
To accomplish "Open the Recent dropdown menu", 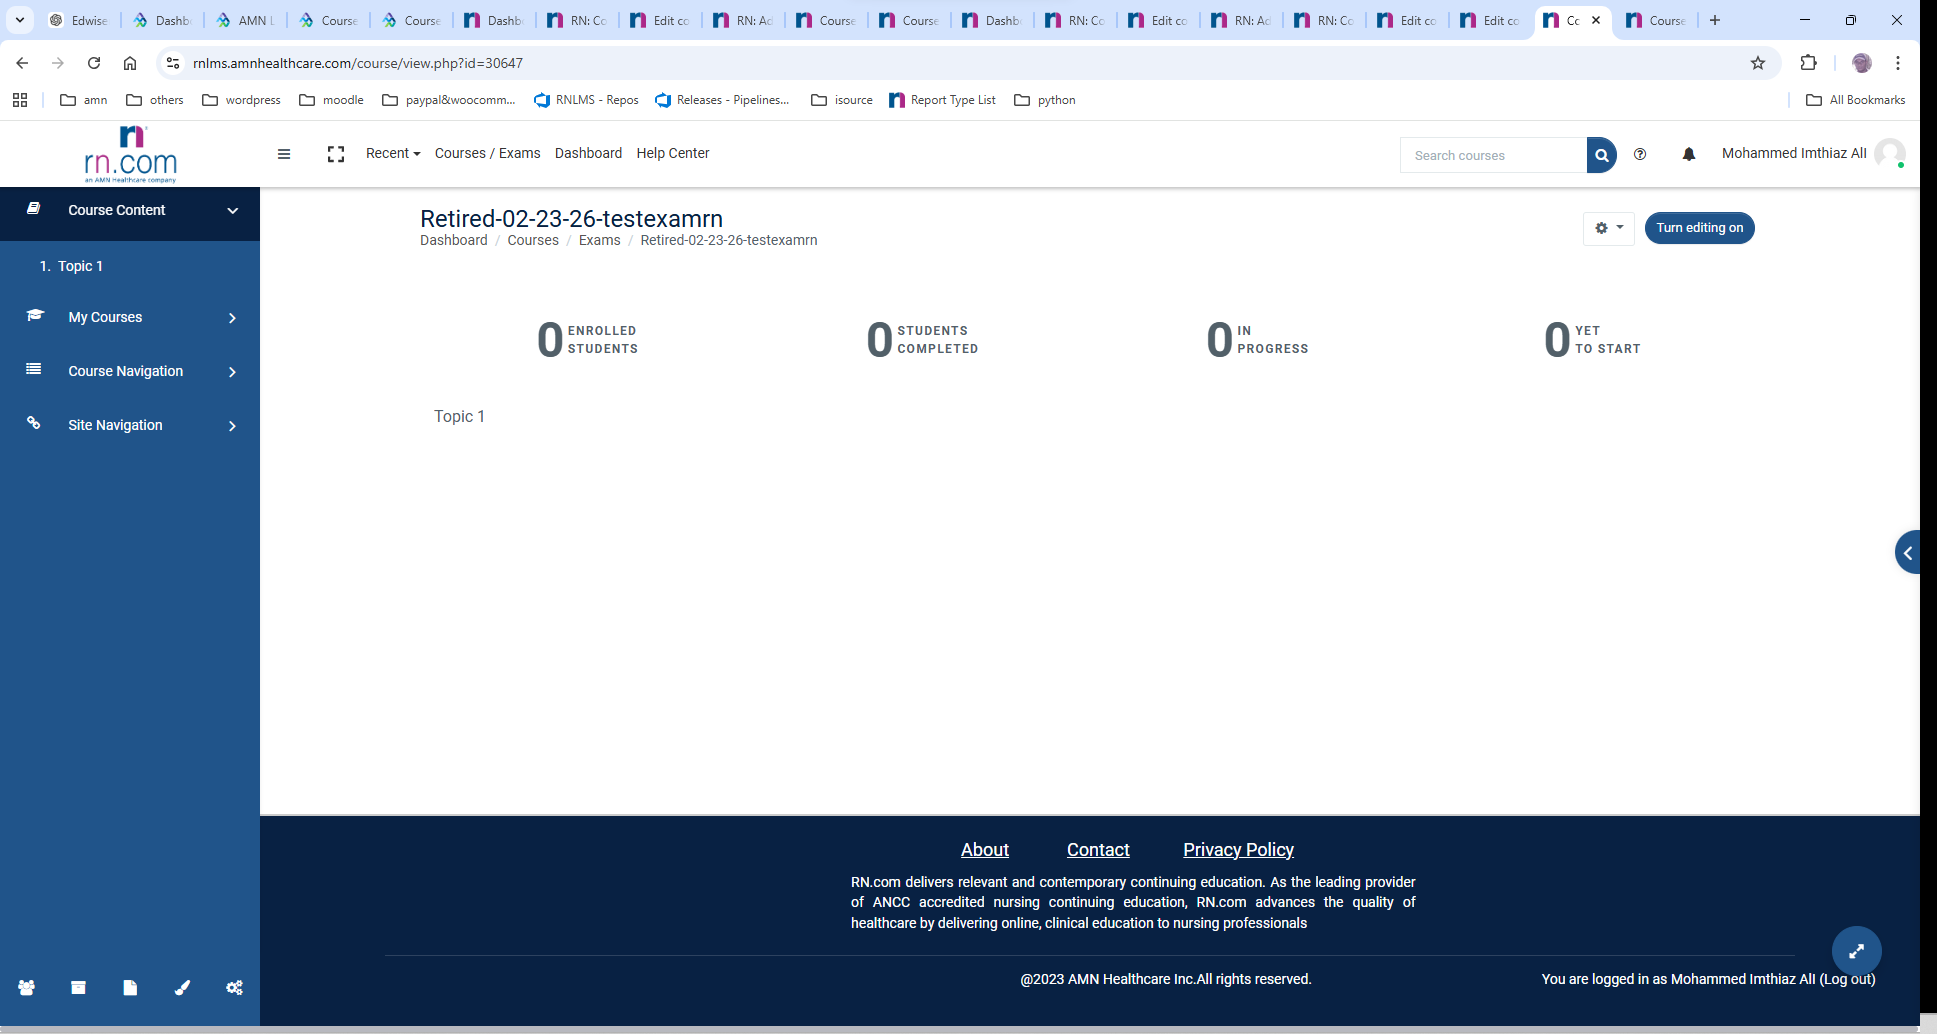I will pyautogui.click(x=392, y=153).
